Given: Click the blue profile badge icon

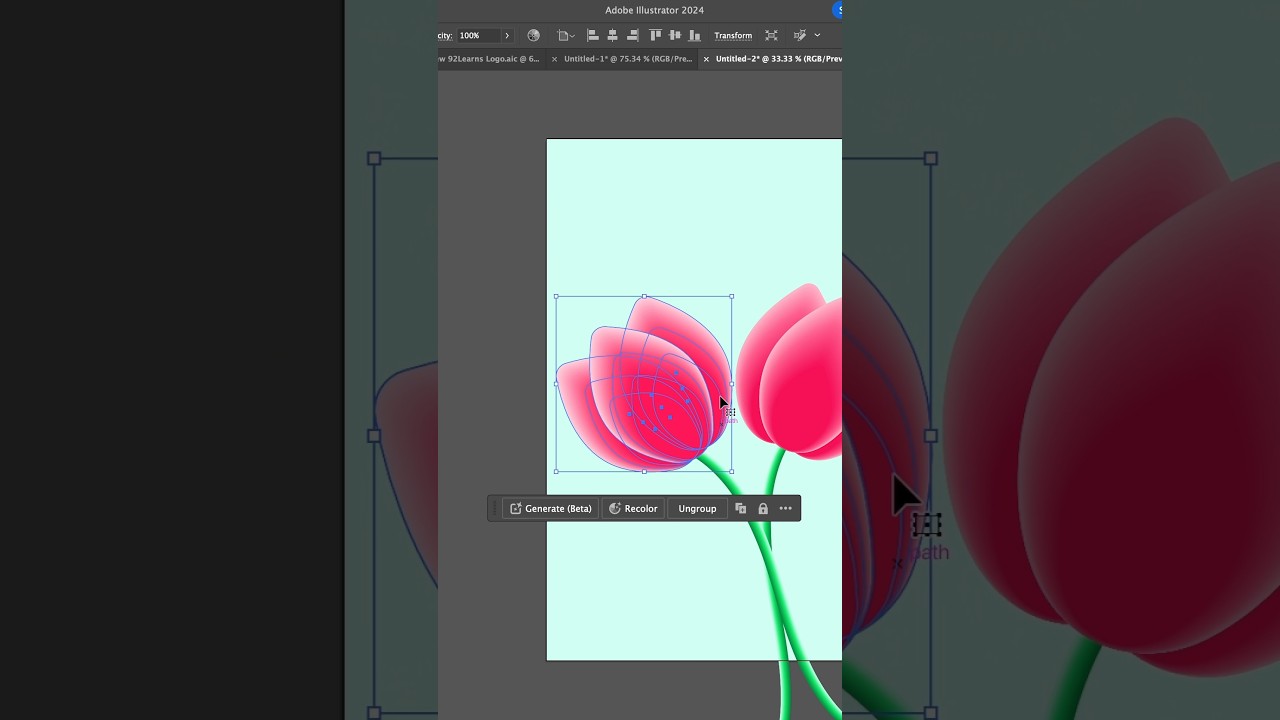Looking at the screenshot, I should coord(838,10).
